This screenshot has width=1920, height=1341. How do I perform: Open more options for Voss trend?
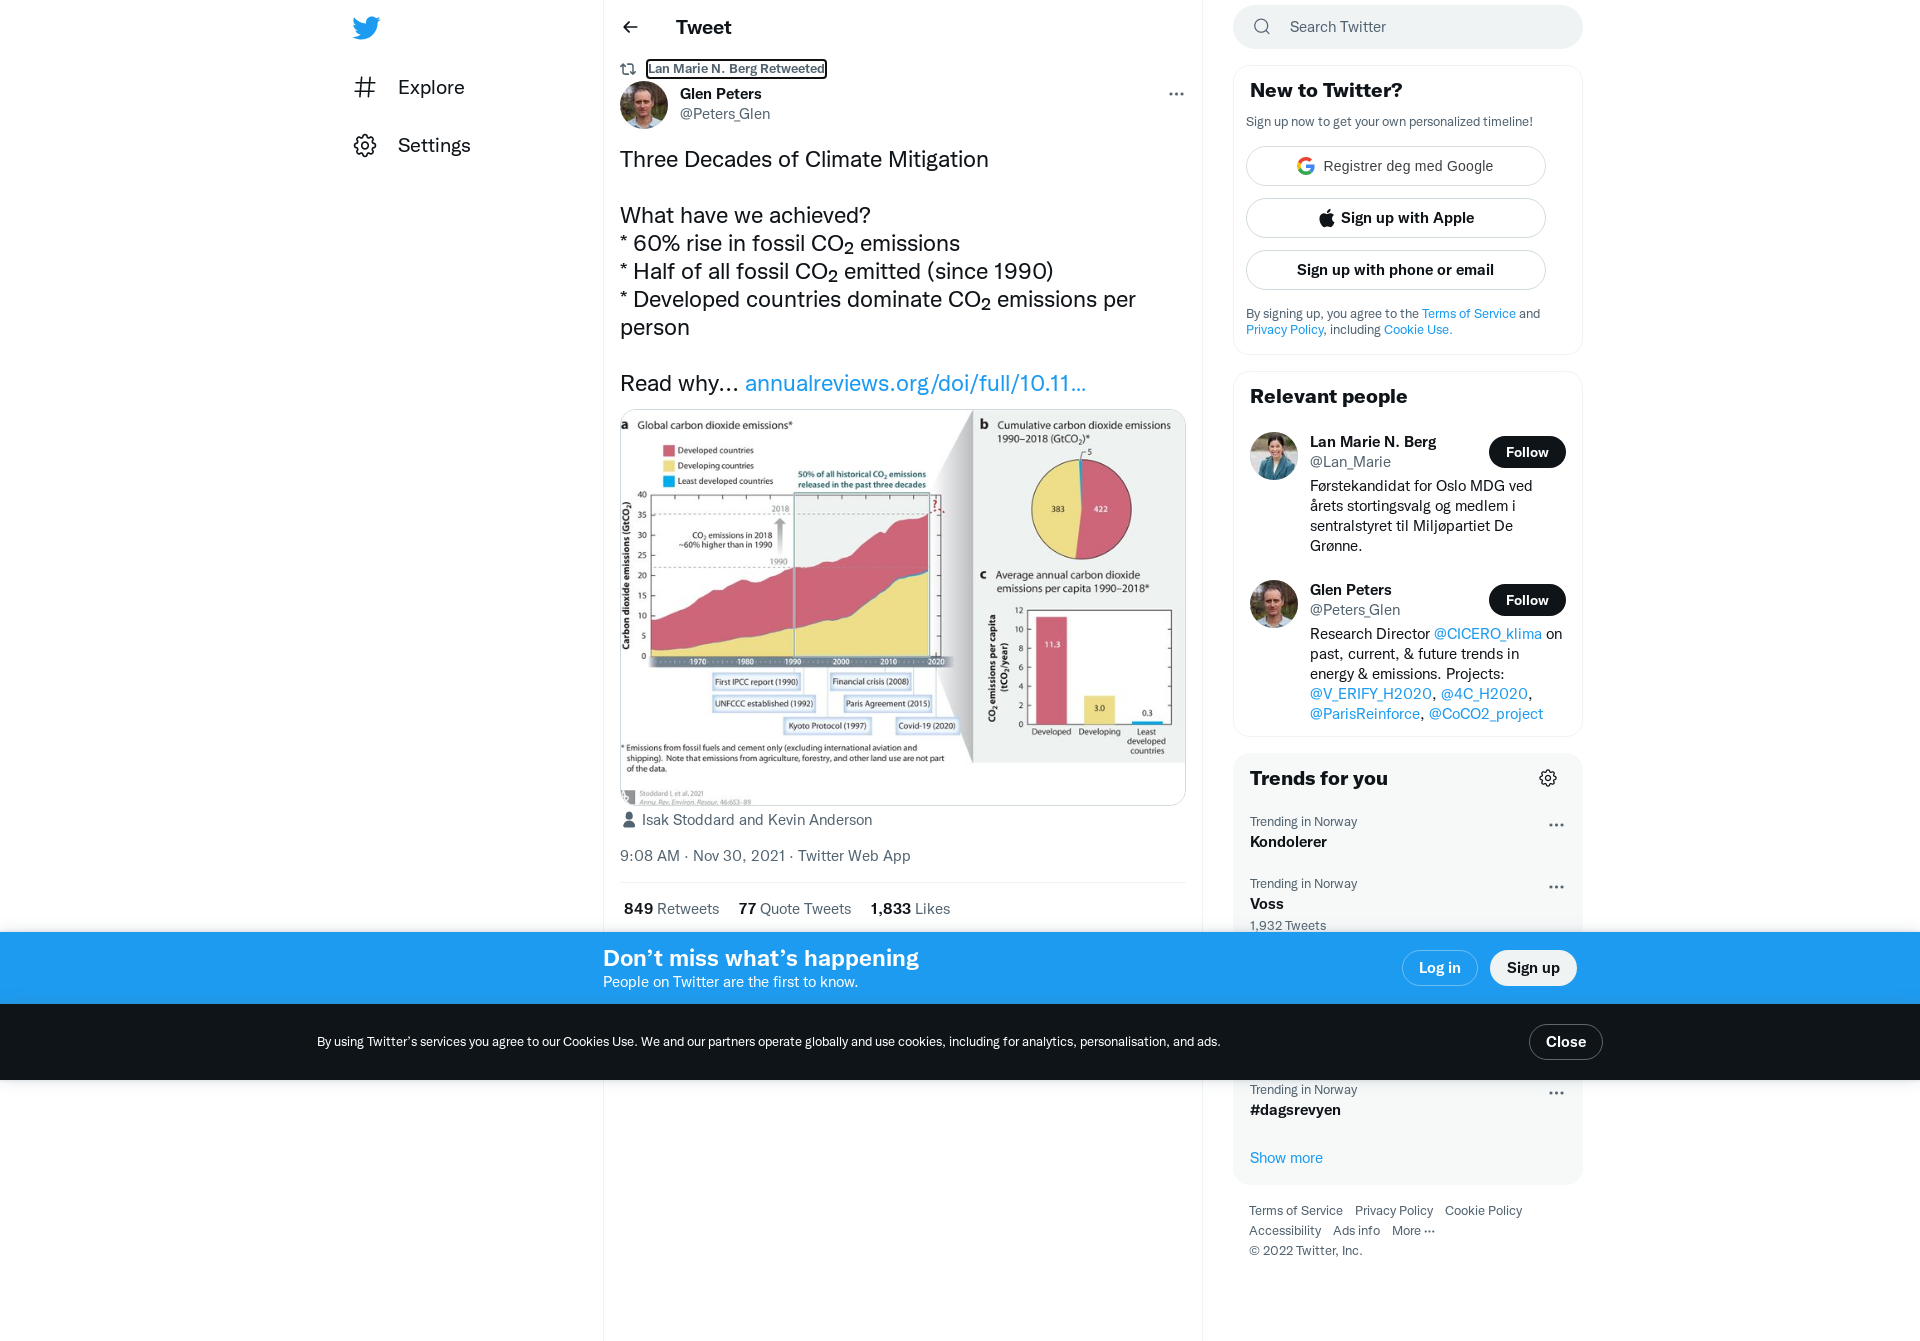point(1556,887)
